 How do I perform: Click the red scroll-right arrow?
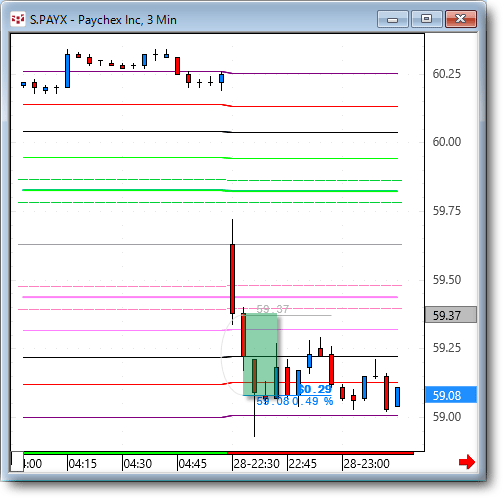click(467, 462)
